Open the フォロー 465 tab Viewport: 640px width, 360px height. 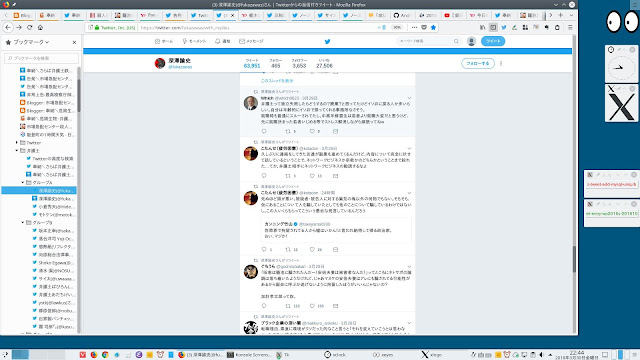[276, 63]
